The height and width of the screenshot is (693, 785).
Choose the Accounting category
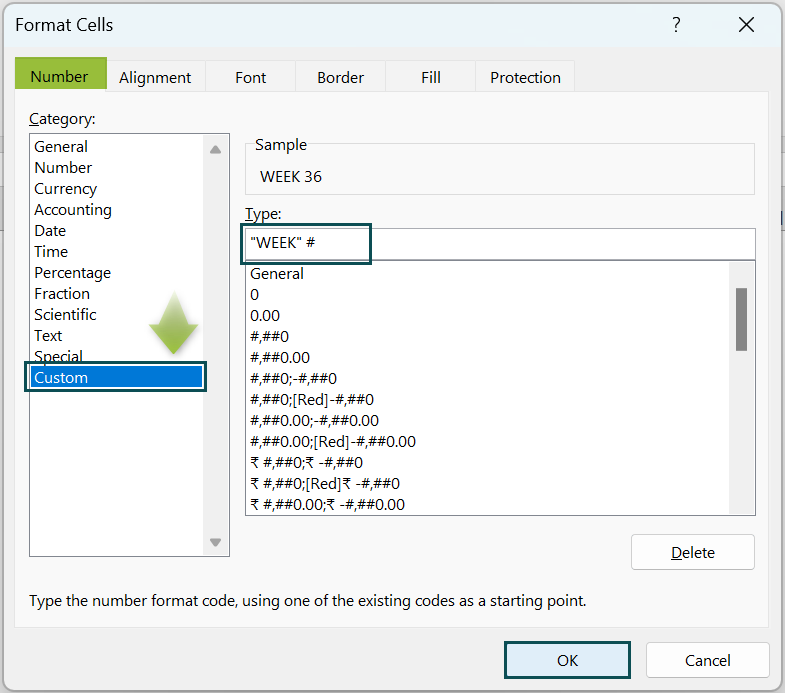117,210
